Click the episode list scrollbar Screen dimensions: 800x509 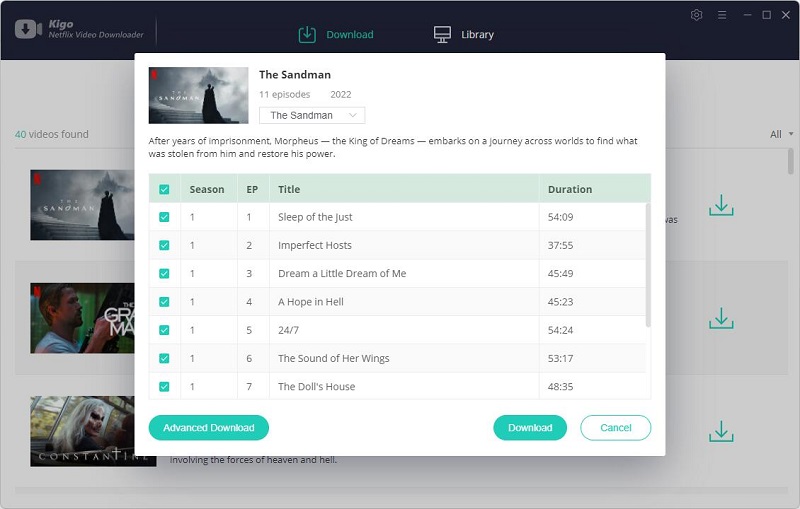pos(648,265)
